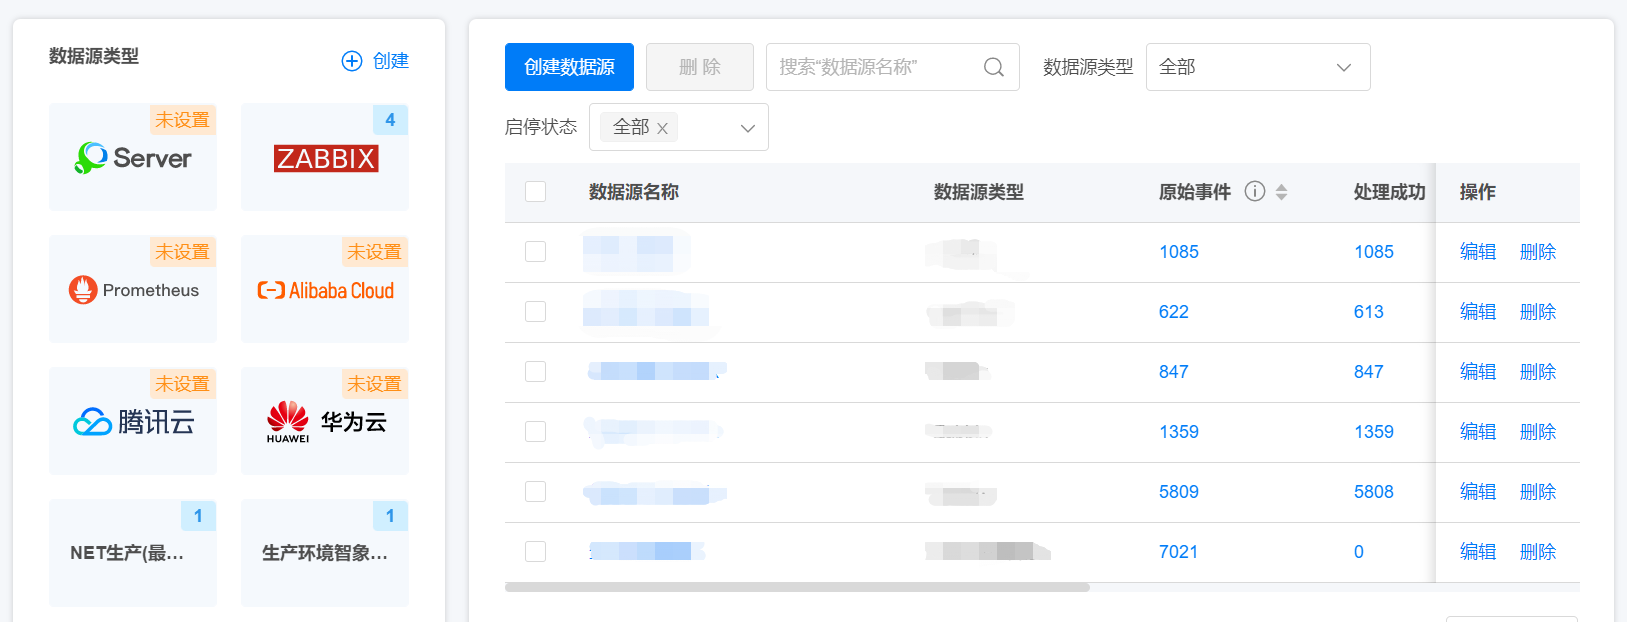Remove the 全部 tag in 启停状态 filter
The height and width of the screenshot is (622, 1627).
[662, 128]
